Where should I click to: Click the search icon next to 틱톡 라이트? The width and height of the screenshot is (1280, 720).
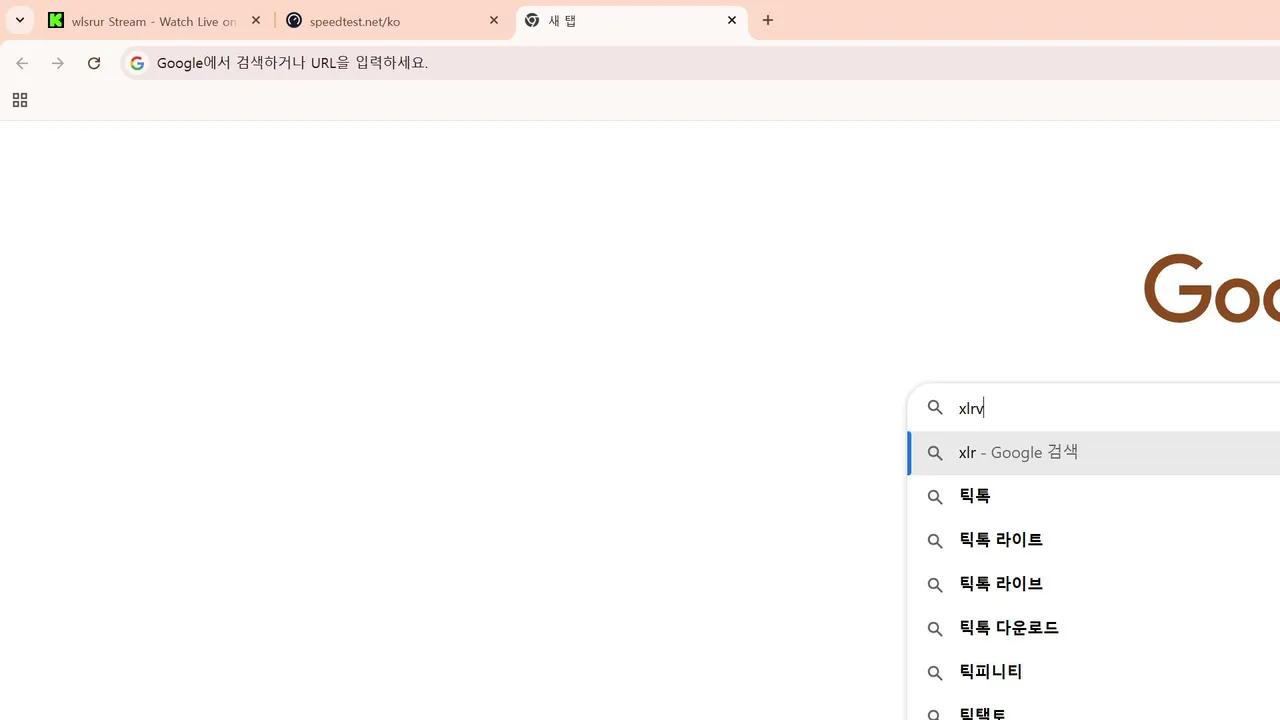coord(935,541)
